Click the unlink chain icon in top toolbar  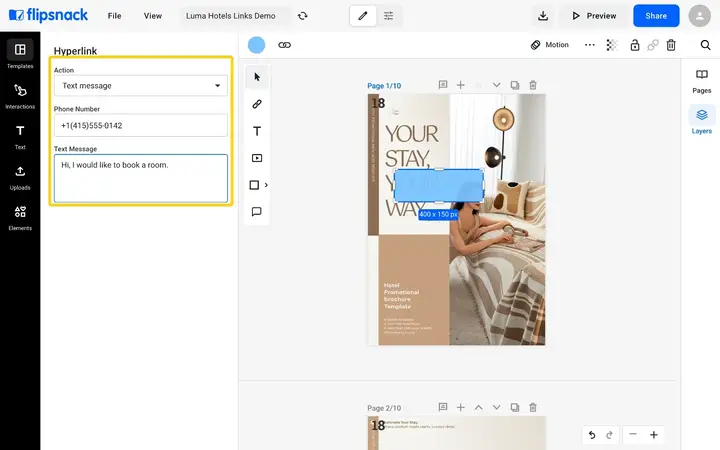[x=652, y=45]
